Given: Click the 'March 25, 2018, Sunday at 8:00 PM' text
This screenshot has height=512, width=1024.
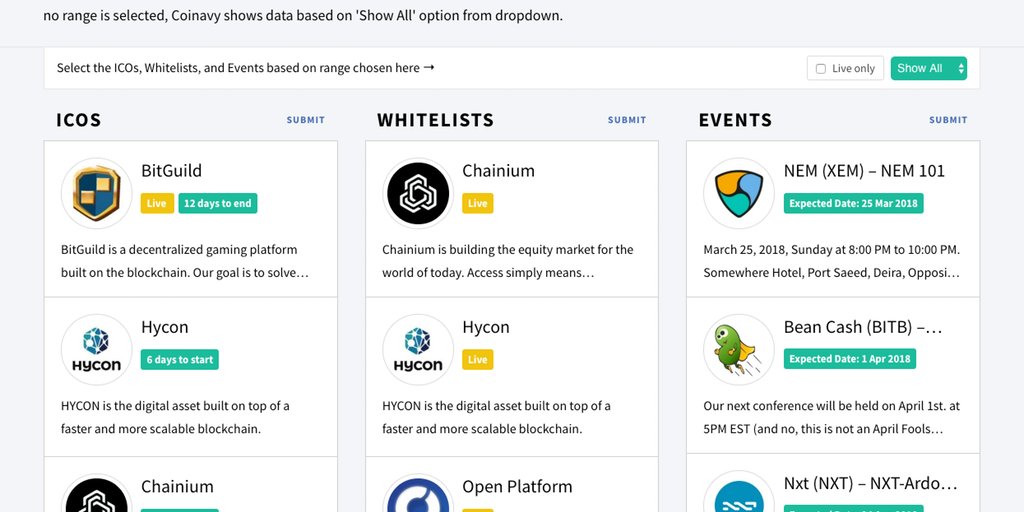Looking at the screenshot, I should coord(831,261).
